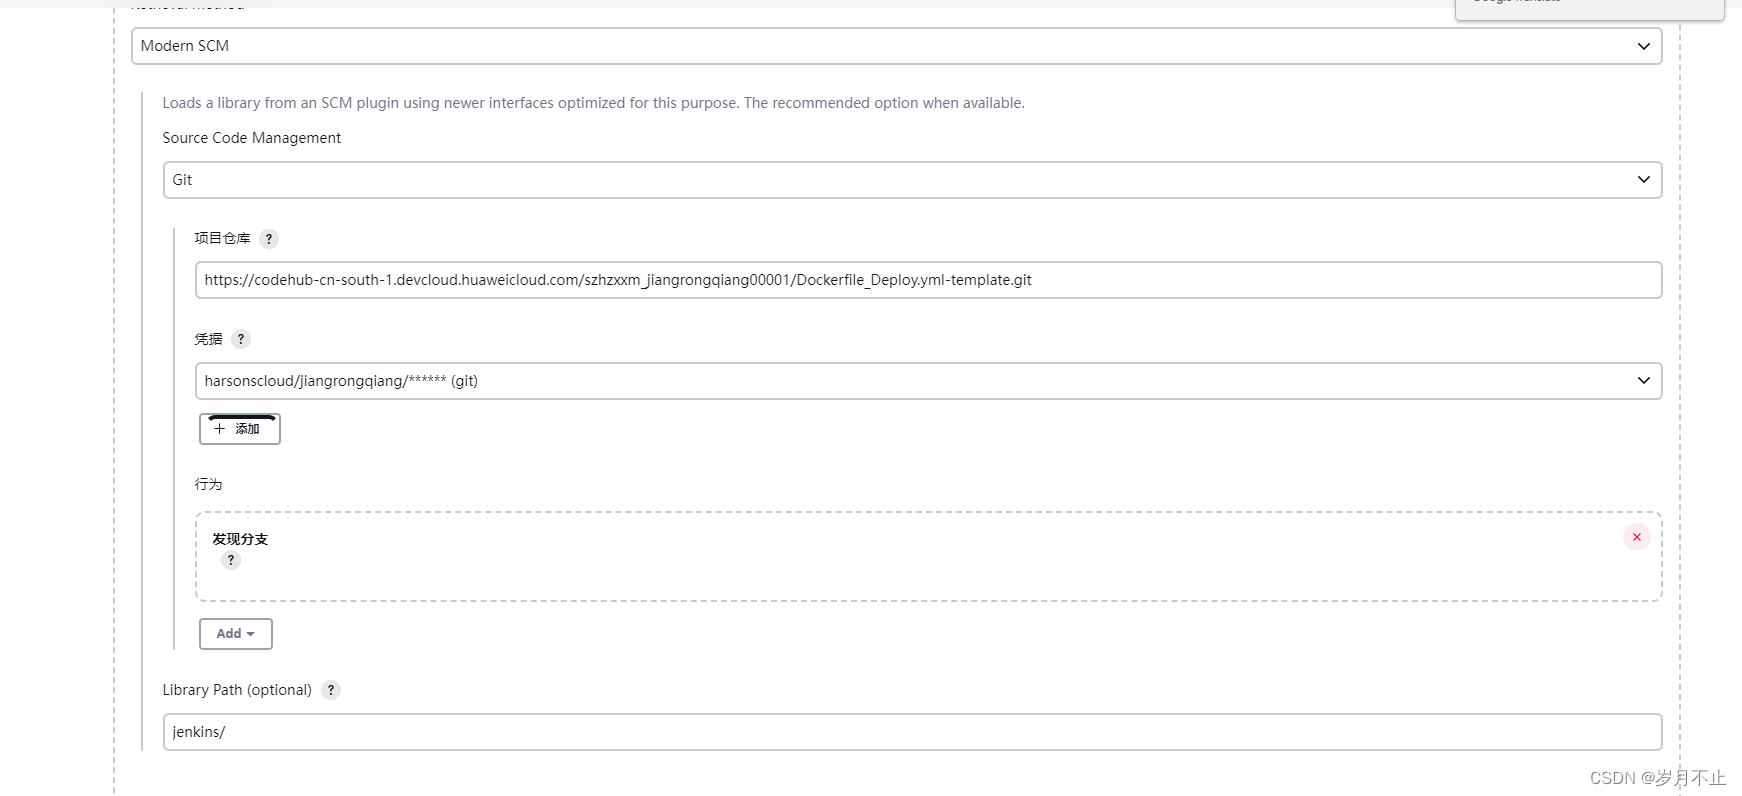Screen dimensions: 1742x796
Task: Remove the 发现分支 behavior with red X
Action: point(1637,537)
